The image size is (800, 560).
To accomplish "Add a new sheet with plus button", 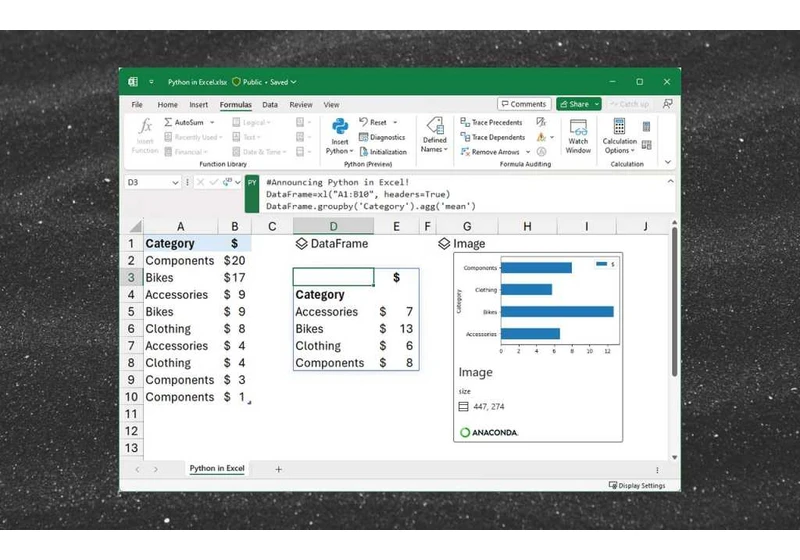I will 279,469.
